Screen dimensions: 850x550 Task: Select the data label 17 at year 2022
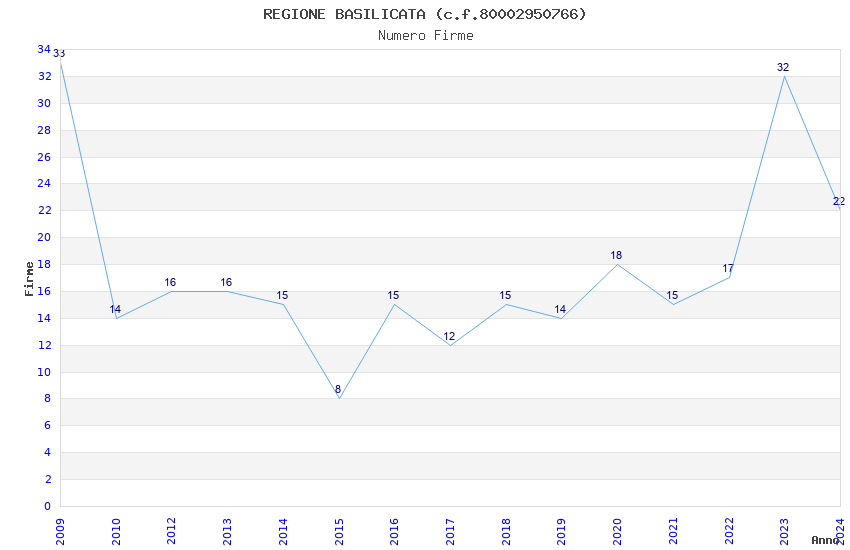click(x=728, y=268)
